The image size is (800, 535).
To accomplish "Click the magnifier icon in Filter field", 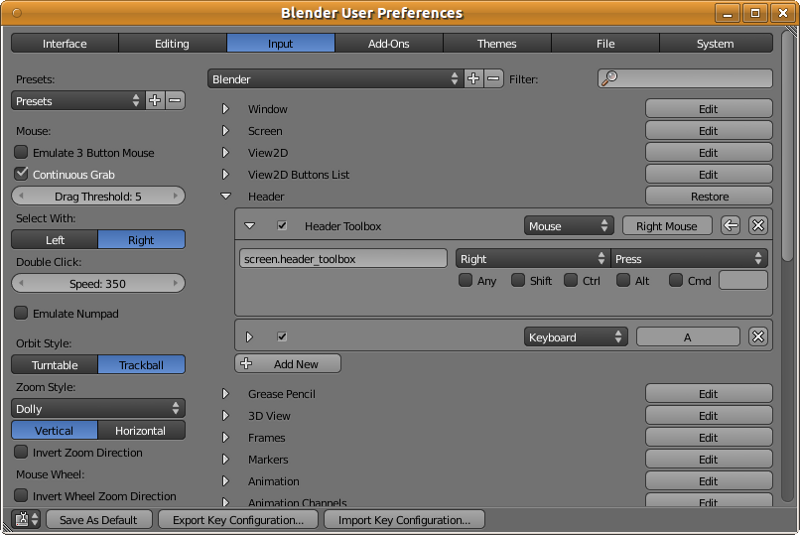I will (x=609, y=78).
